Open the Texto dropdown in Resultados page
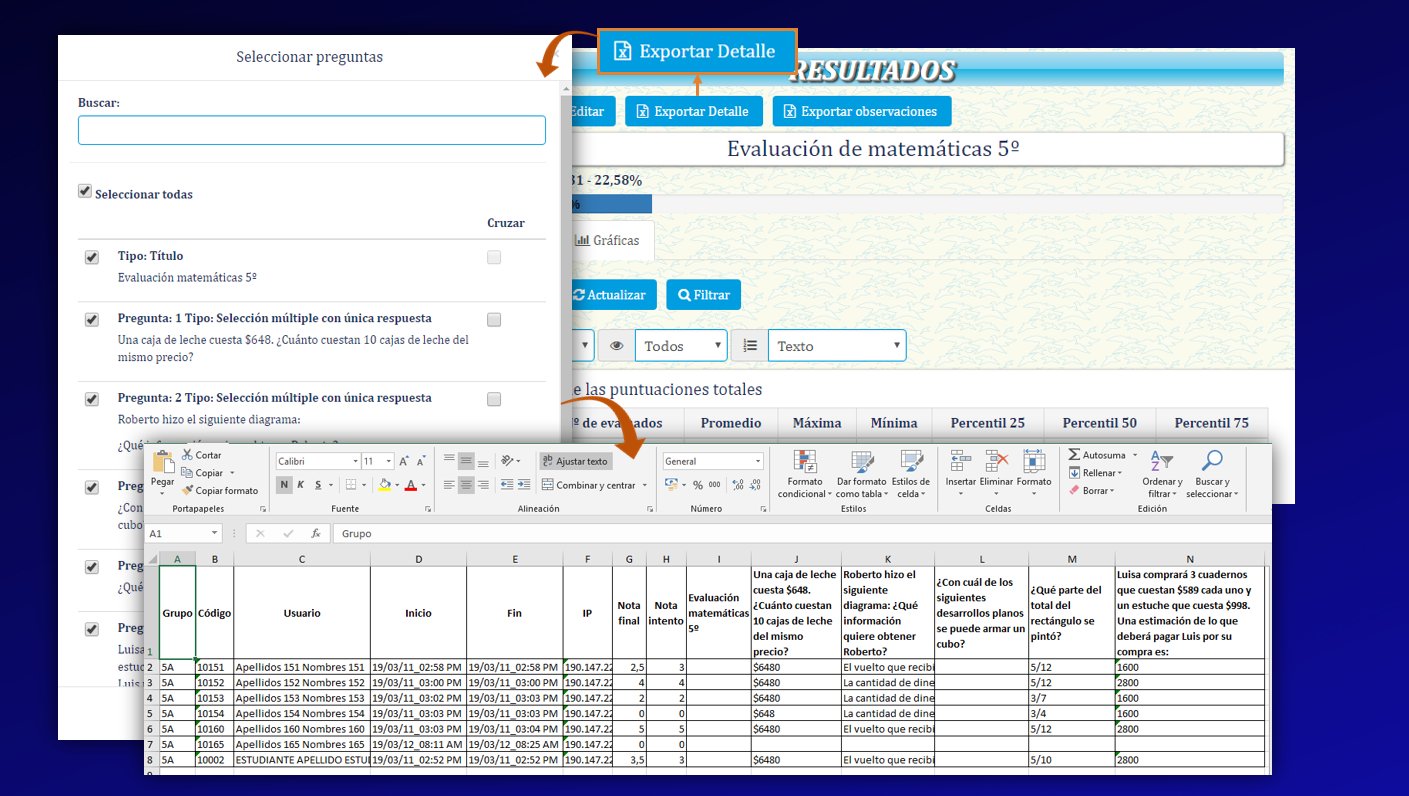 [837, 346]
